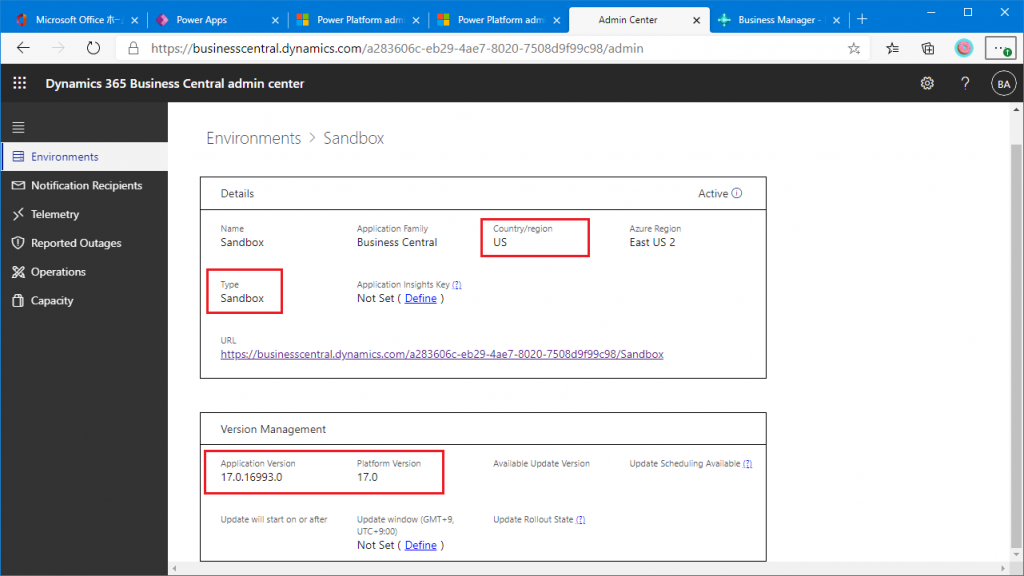Click the Capacity clipboard icon
This screenshot has height=576, width=1024.
point(18,300)
